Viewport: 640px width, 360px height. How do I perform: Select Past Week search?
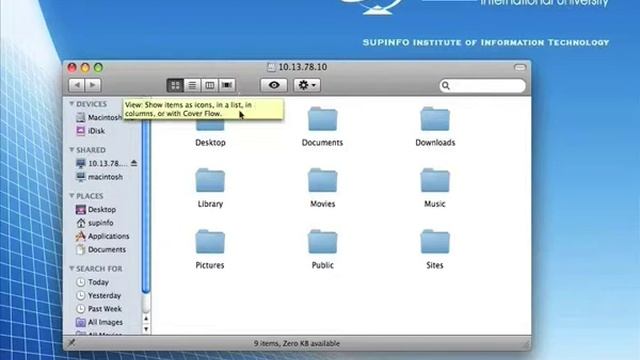[x=99, y=309]
